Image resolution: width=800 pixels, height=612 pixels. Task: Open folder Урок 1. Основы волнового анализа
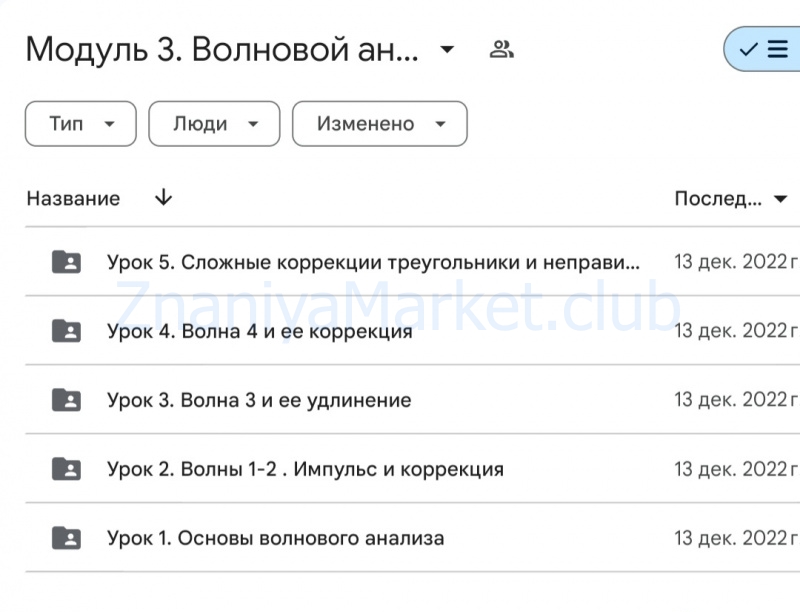(276, 537)
